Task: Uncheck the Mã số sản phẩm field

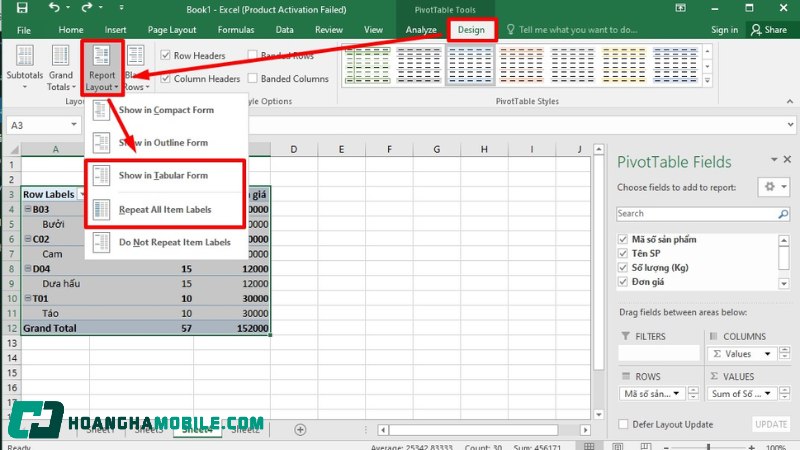Action: [622, 239]
